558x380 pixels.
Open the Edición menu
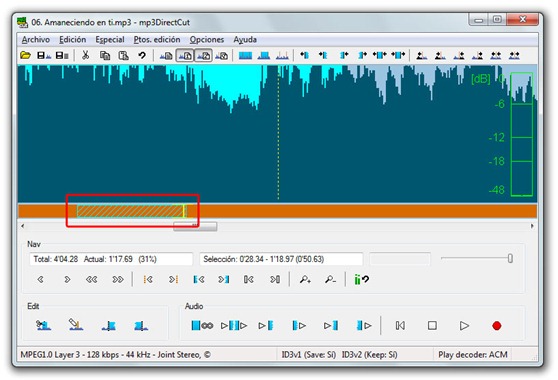[73, 39]
